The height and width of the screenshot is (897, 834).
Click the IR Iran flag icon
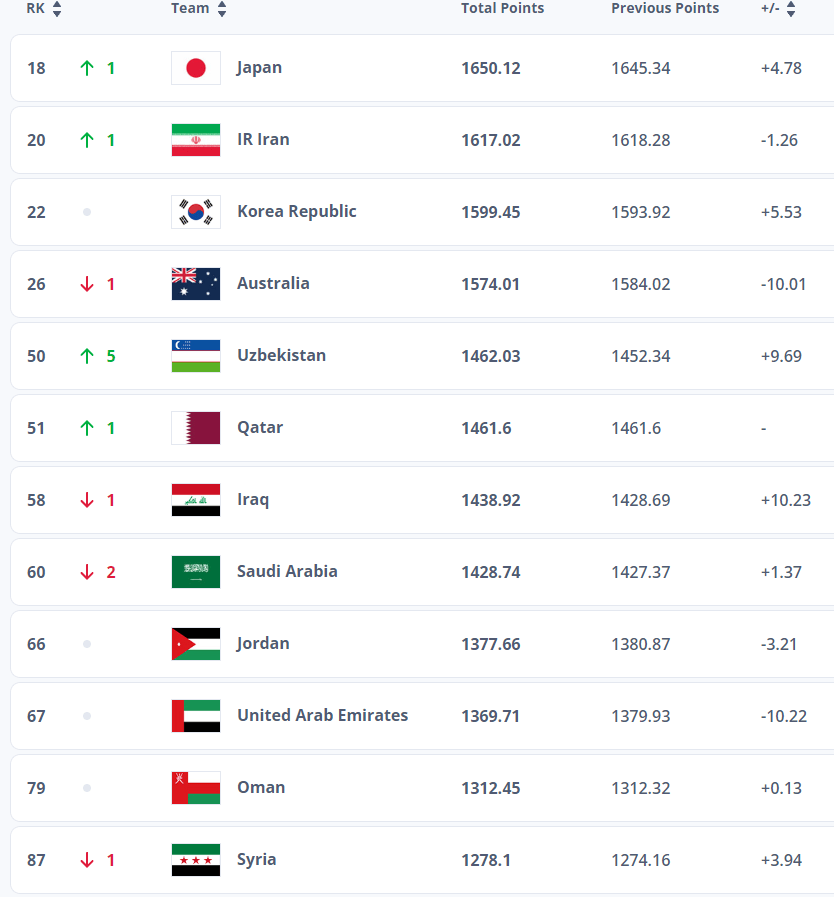tap(196, 140)
